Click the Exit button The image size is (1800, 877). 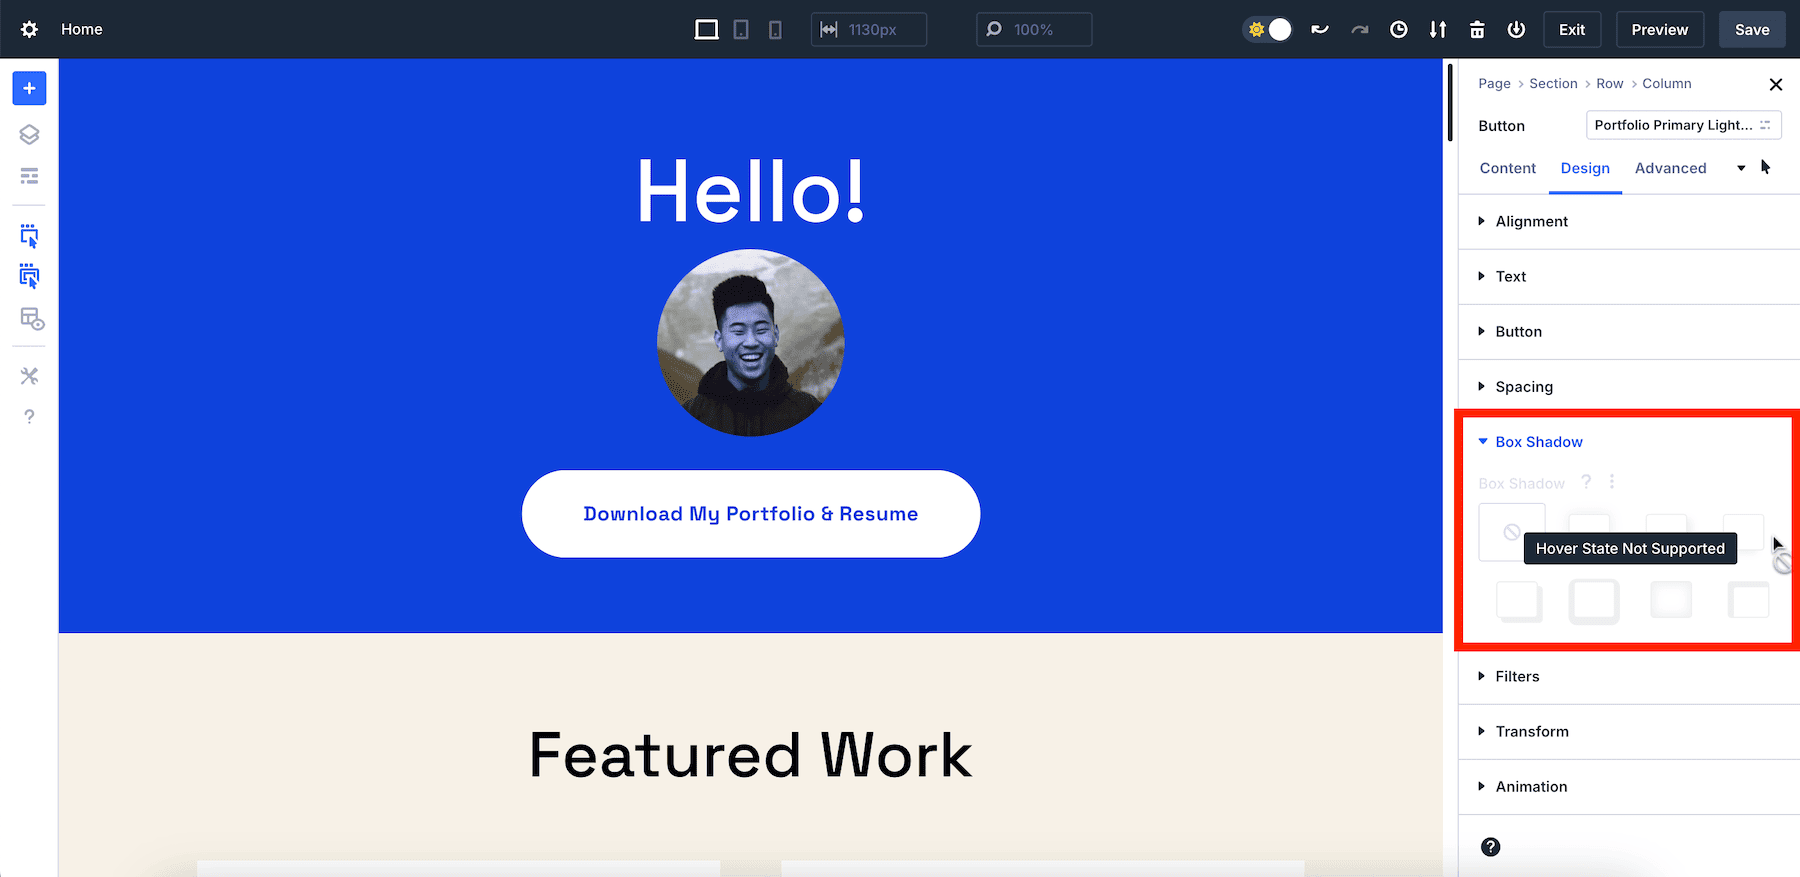click(x=1572, y=29)
